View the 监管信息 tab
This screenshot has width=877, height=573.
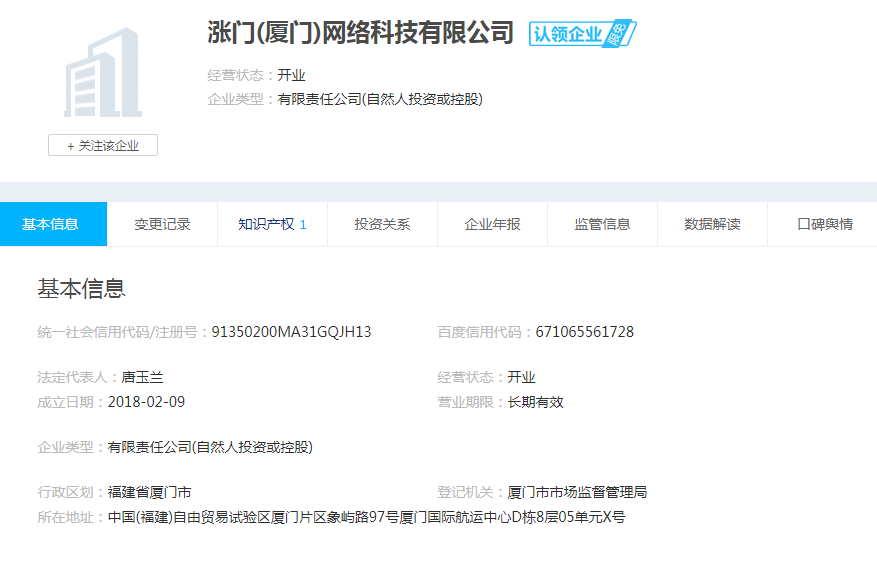pos(602,224)
